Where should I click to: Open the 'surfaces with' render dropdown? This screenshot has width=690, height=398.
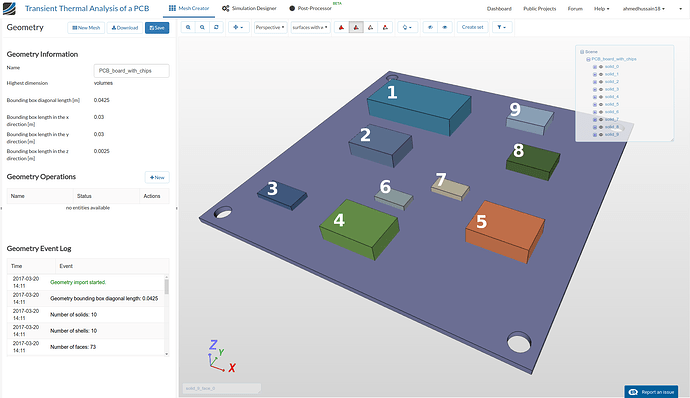pos(310,27)
